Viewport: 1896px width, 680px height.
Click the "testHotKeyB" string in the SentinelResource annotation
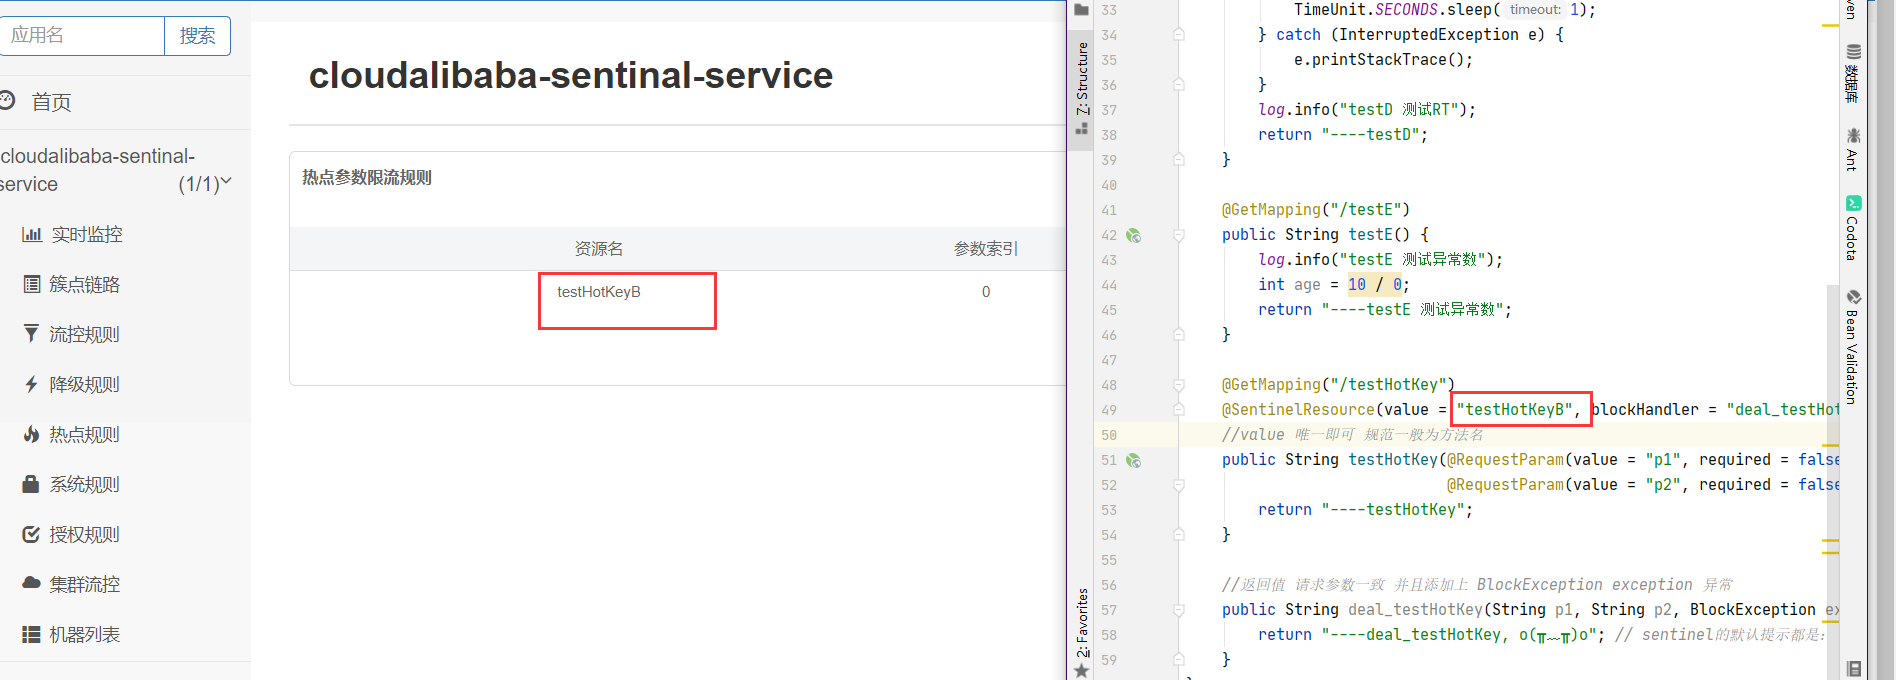(x=1515, y=409)
